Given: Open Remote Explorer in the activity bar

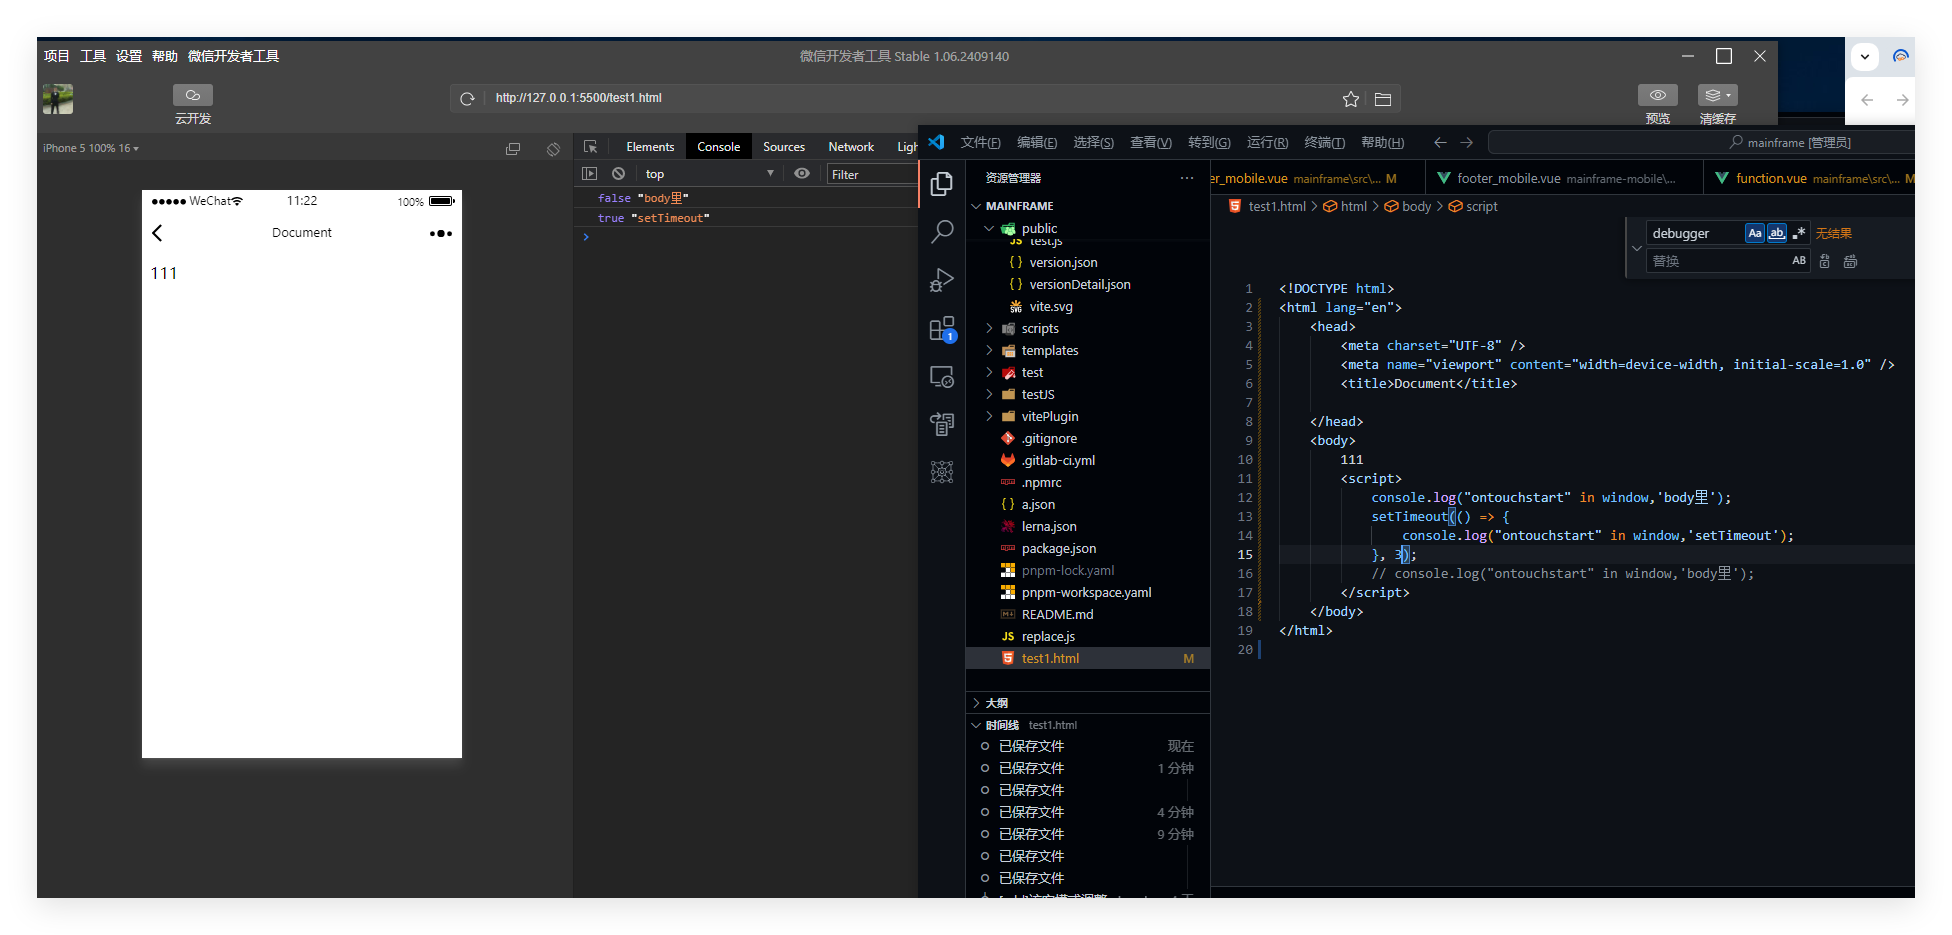Looking at the screenshot, I should [x=942, y=377].
